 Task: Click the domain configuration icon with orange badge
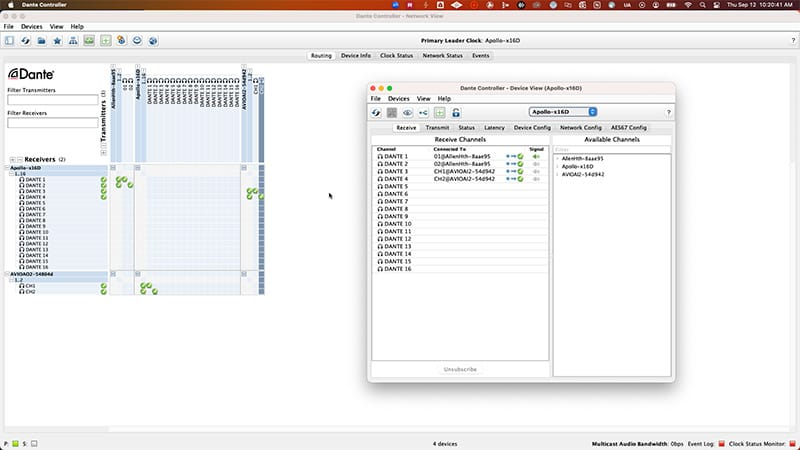click(x=121, y=40)
